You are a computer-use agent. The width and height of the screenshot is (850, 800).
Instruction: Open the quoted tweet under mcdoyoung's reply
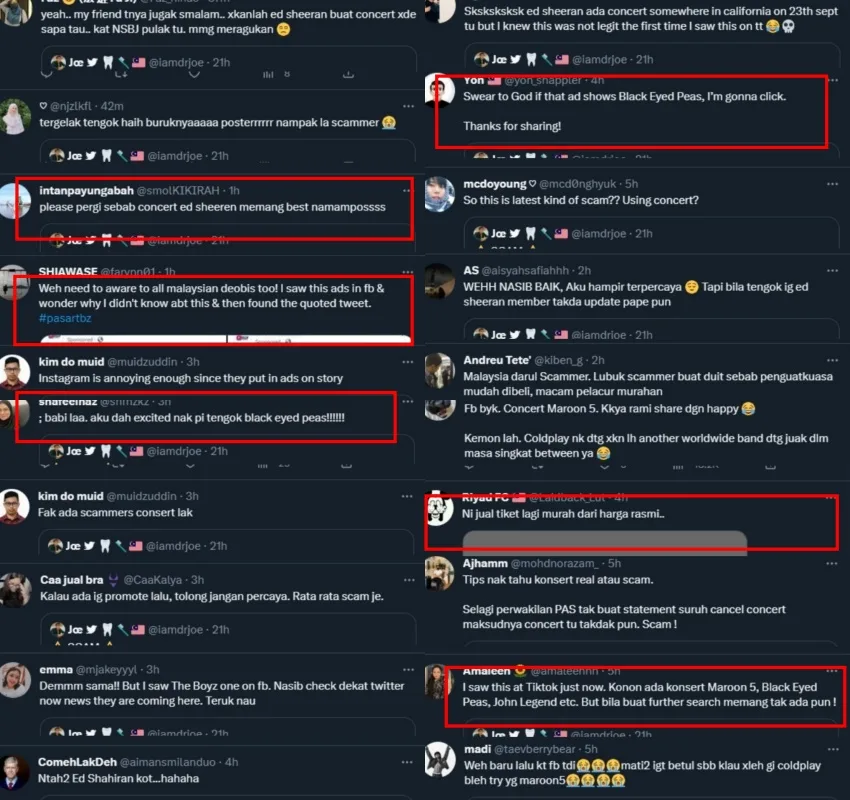click(x=652, y=234)
